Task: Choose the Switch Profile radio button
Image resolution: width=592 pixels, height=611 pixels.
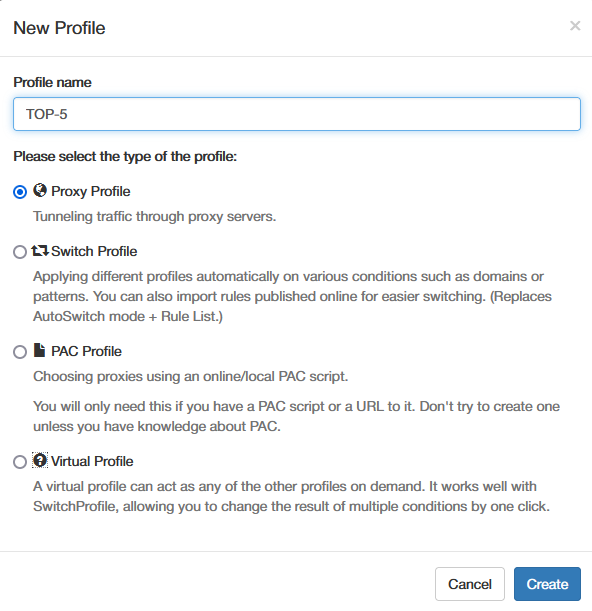Action: 20,252
